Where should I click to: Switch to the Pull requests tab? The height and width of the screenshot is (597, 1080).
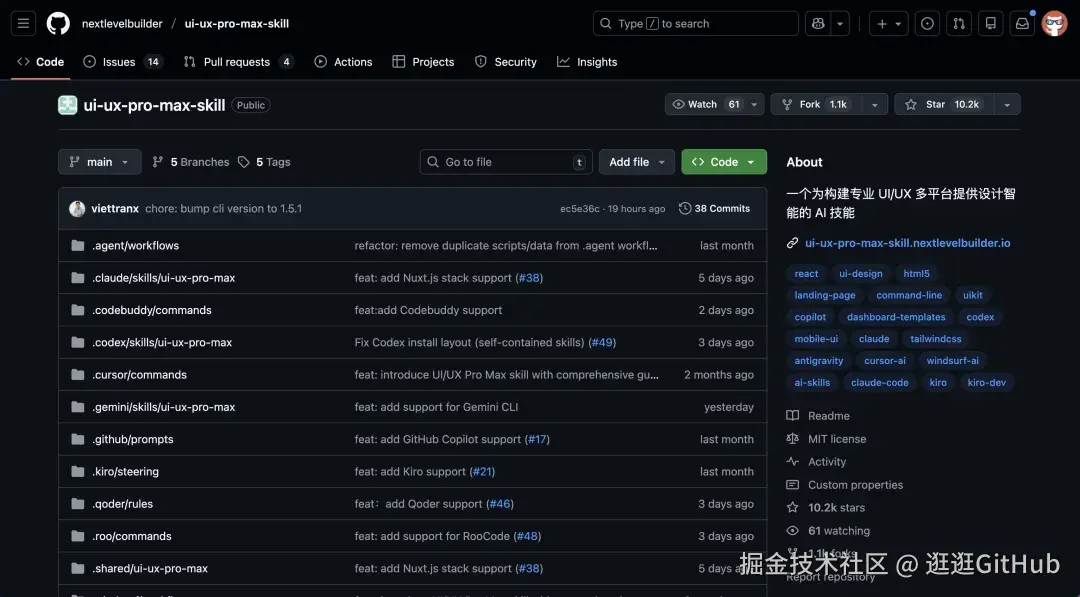tap(238, 62)
